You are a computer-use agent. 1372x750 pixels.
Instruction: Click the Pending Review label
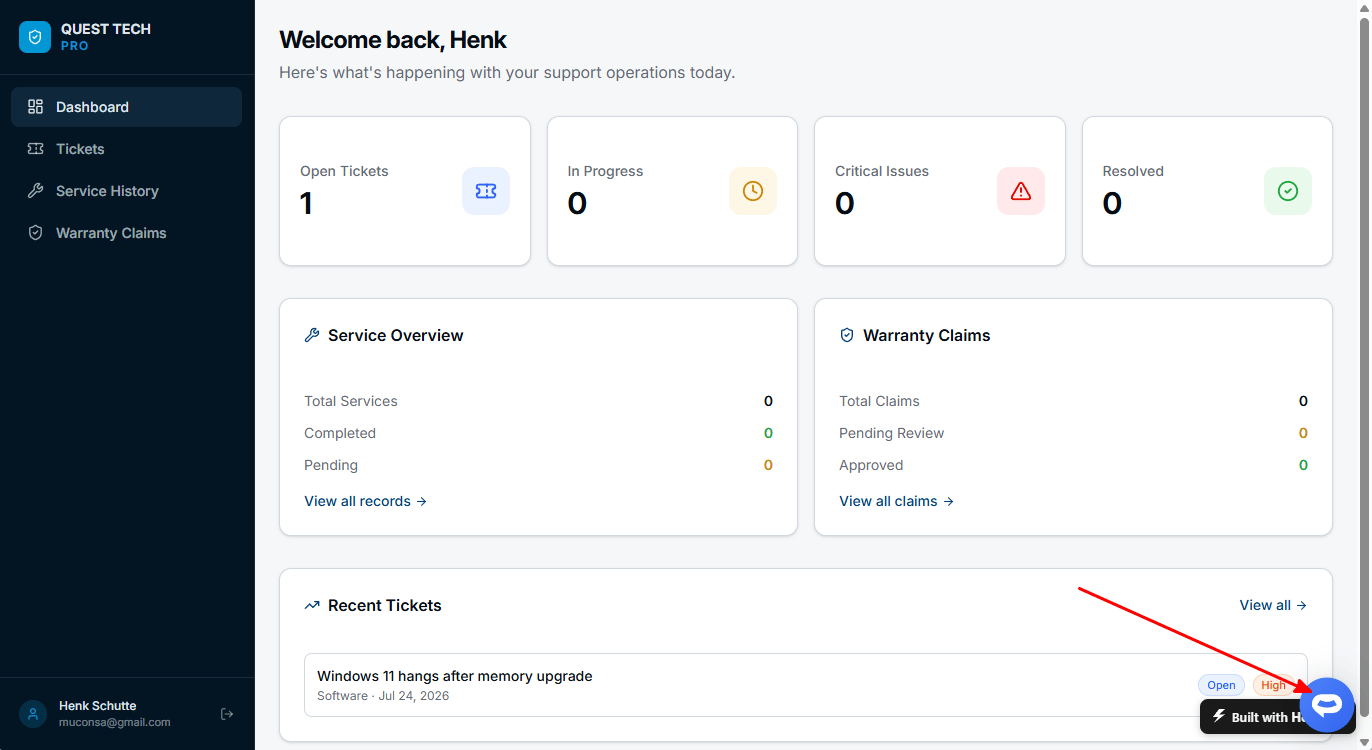pos(891,433)
